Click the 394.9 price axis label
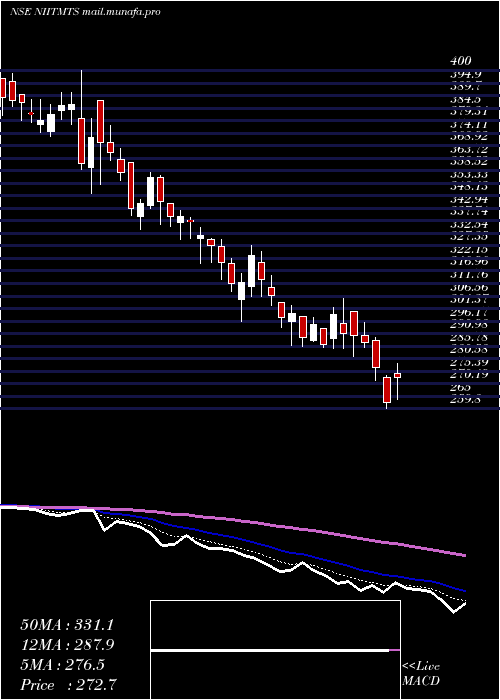 465,74
